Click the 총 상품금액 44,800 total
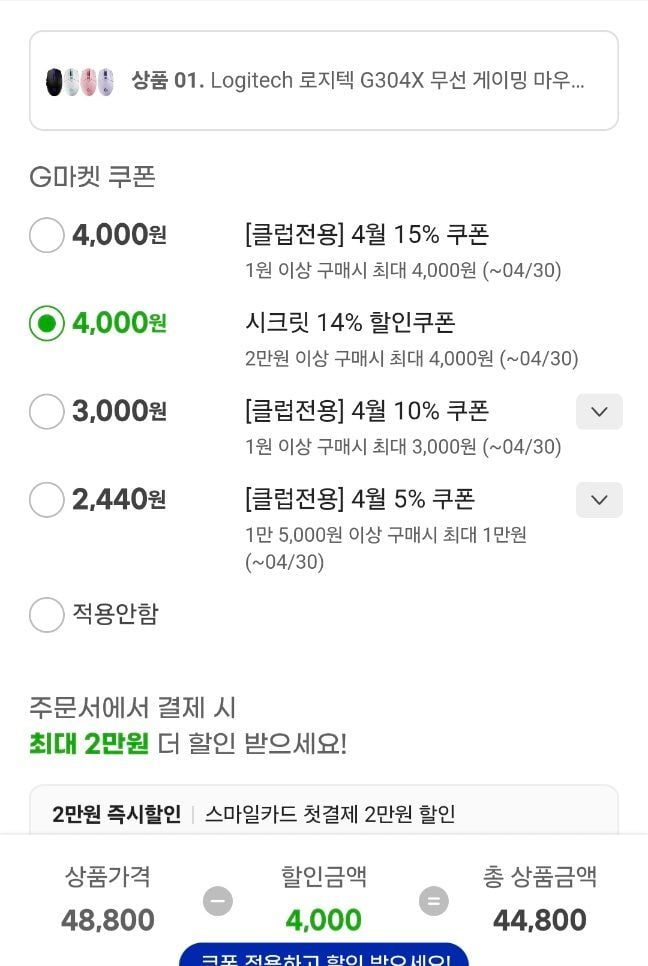 pos(540,920)
